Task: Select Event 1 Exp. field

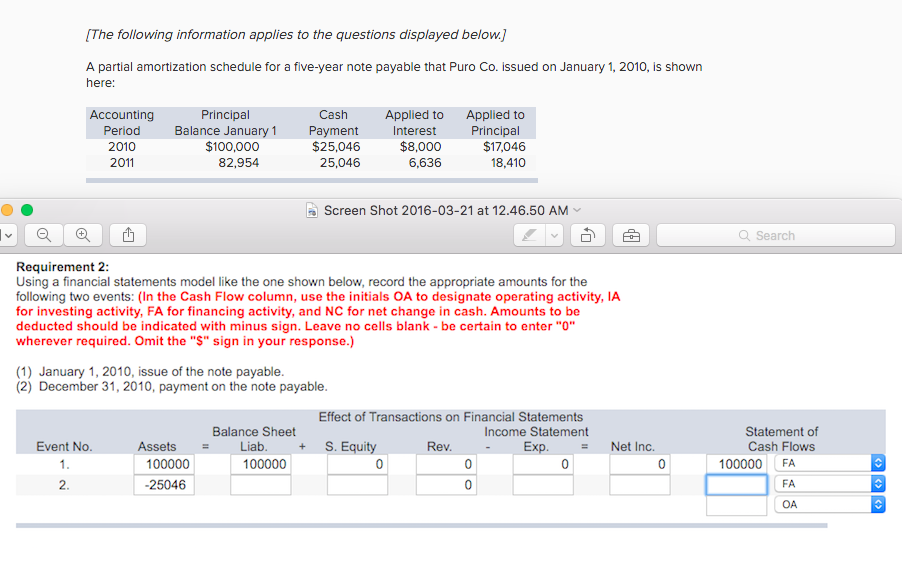Action: (543, 464)
